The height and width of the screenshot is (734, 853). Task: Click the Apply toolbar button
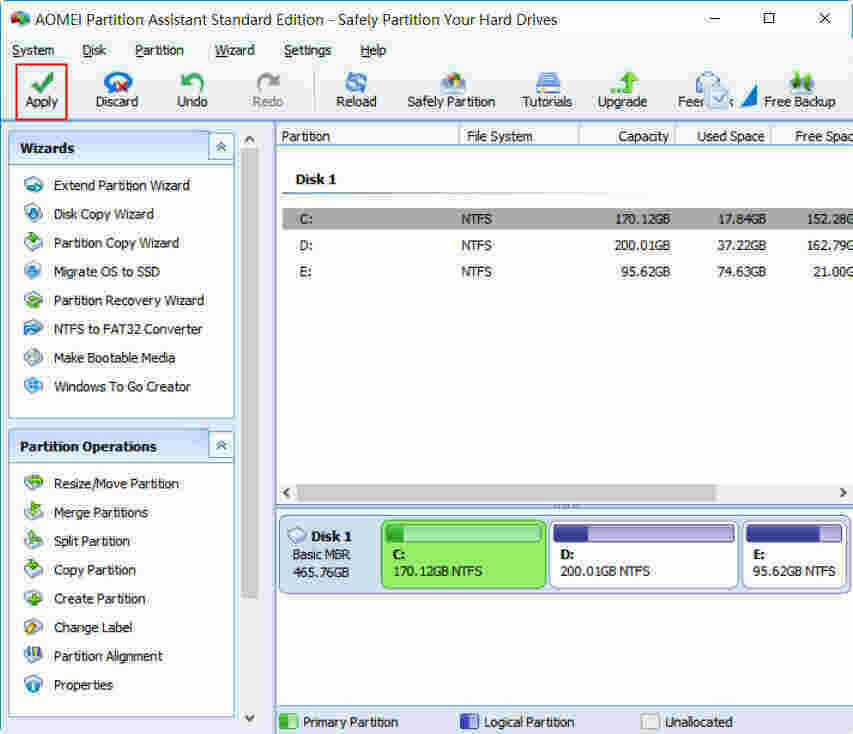(42, 90)
